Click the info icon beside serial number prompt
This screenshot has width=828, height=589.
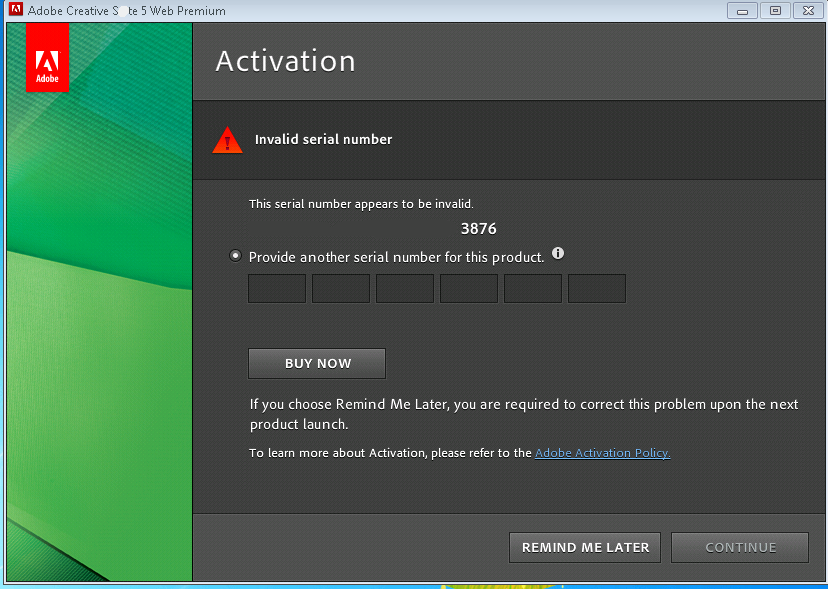[x=558, y=254]
